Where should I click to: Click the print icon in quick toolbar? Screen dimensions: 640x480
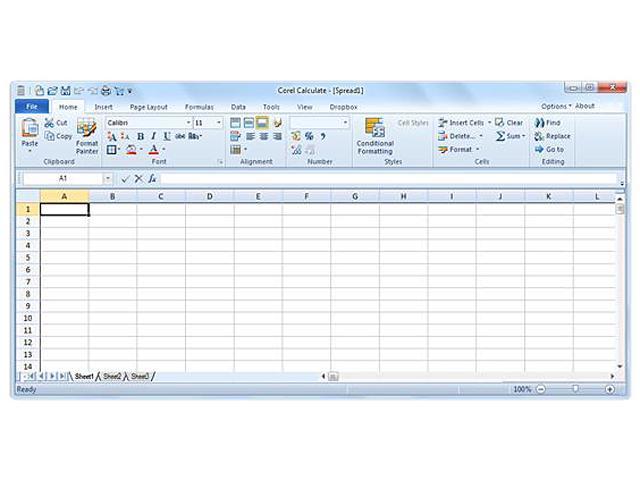tap(106, 90)
